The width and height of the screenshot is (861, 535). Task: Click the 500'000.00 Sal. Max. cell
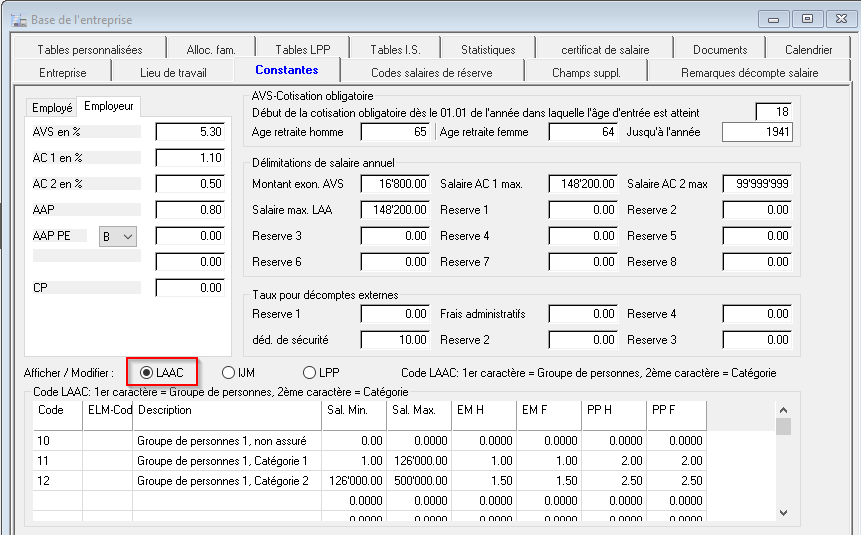pyautogui.click(x=419, y=481)
